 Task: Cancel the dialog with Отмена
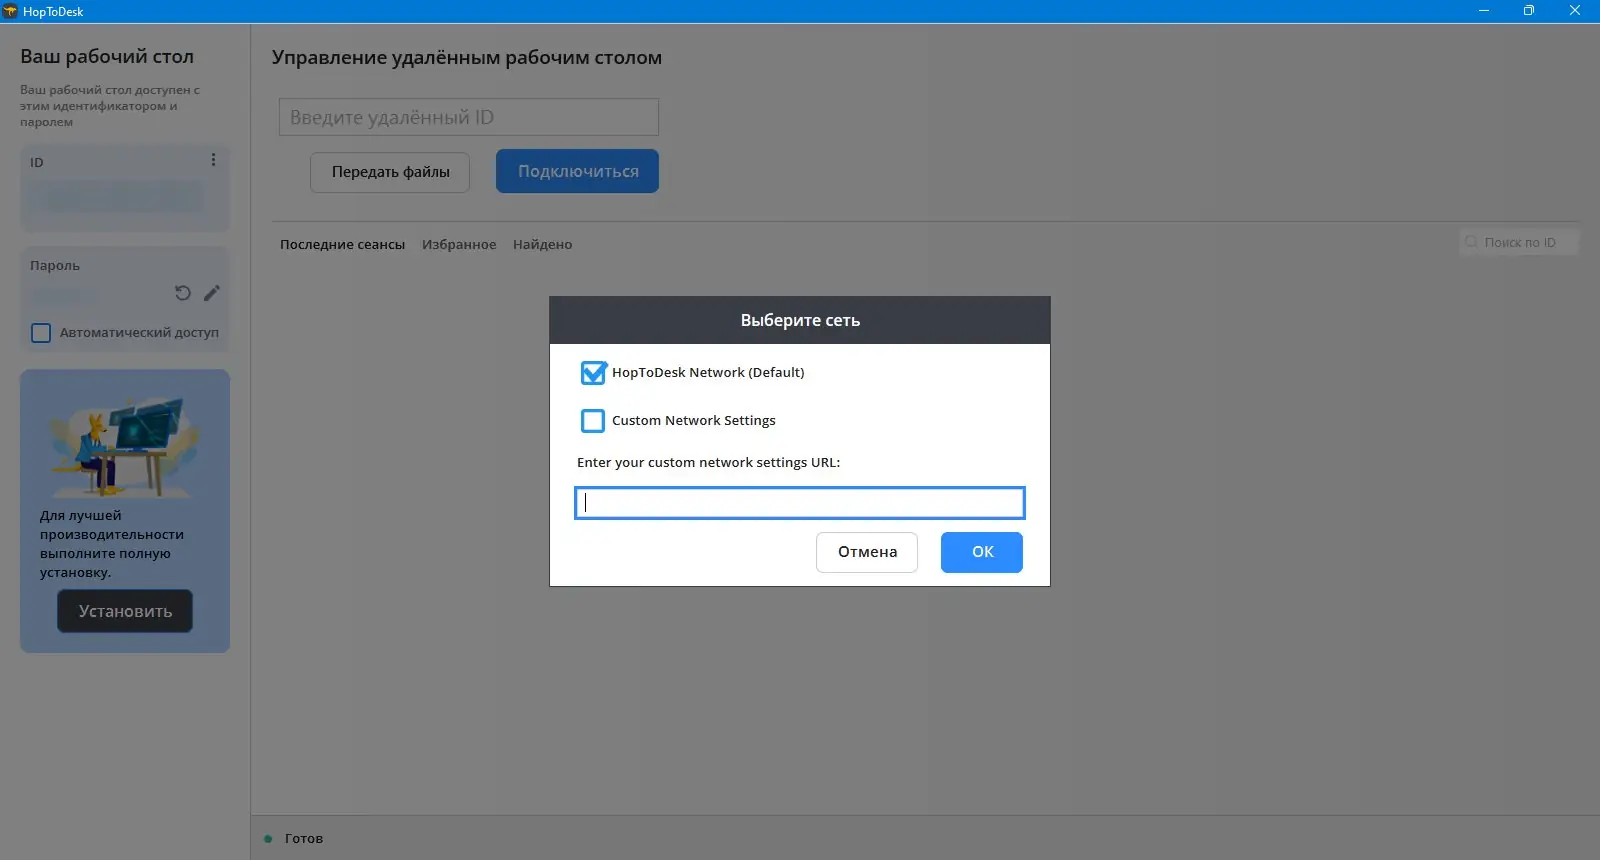[x=867, y=552]
